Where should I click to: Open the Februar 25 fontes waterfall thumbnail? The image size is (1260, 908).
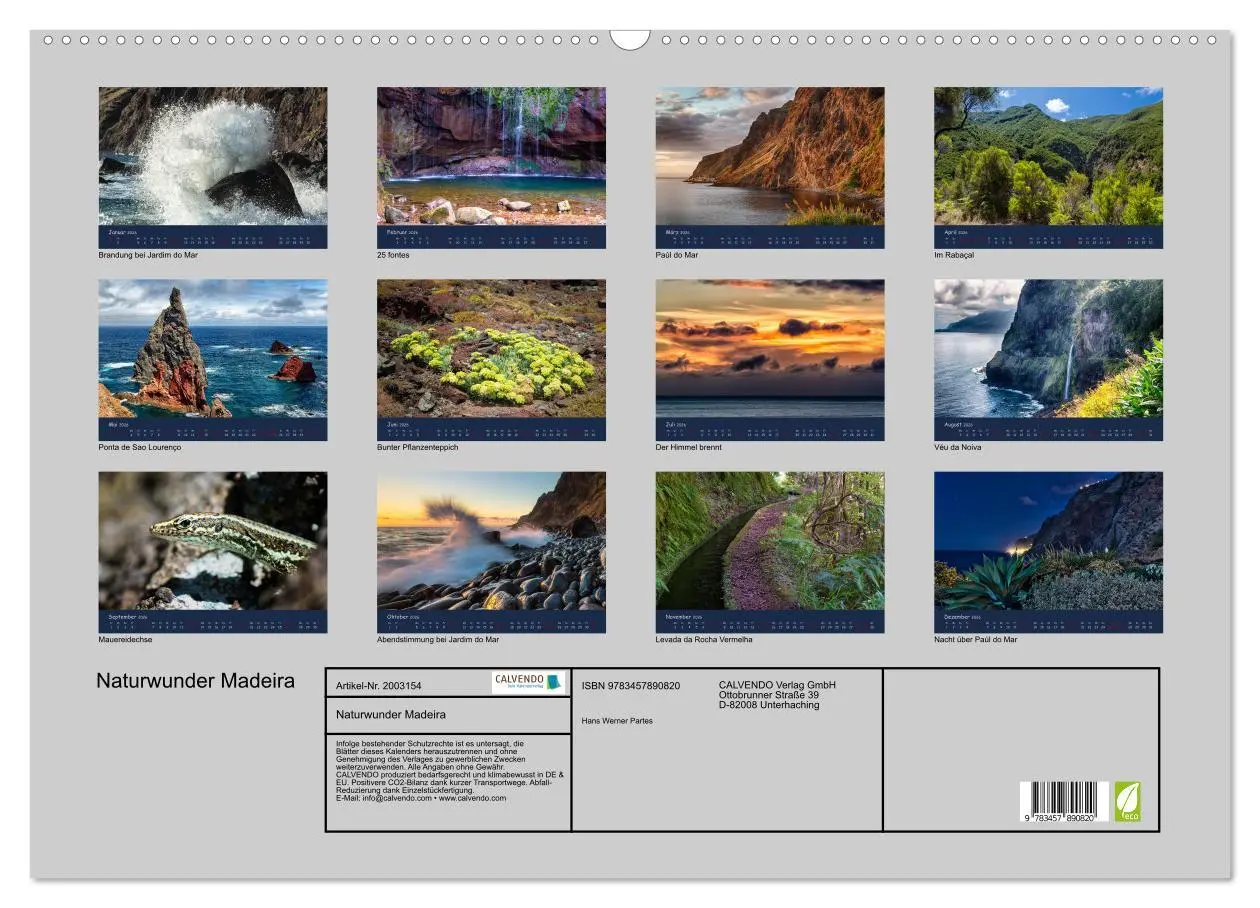click(x=490, y=155)
